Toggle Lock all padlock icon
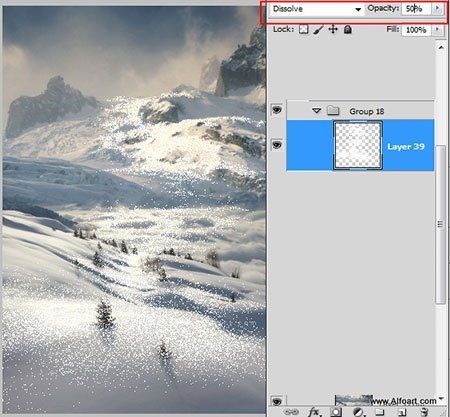Screen dimensions: 450x417 tap(348, 30)
